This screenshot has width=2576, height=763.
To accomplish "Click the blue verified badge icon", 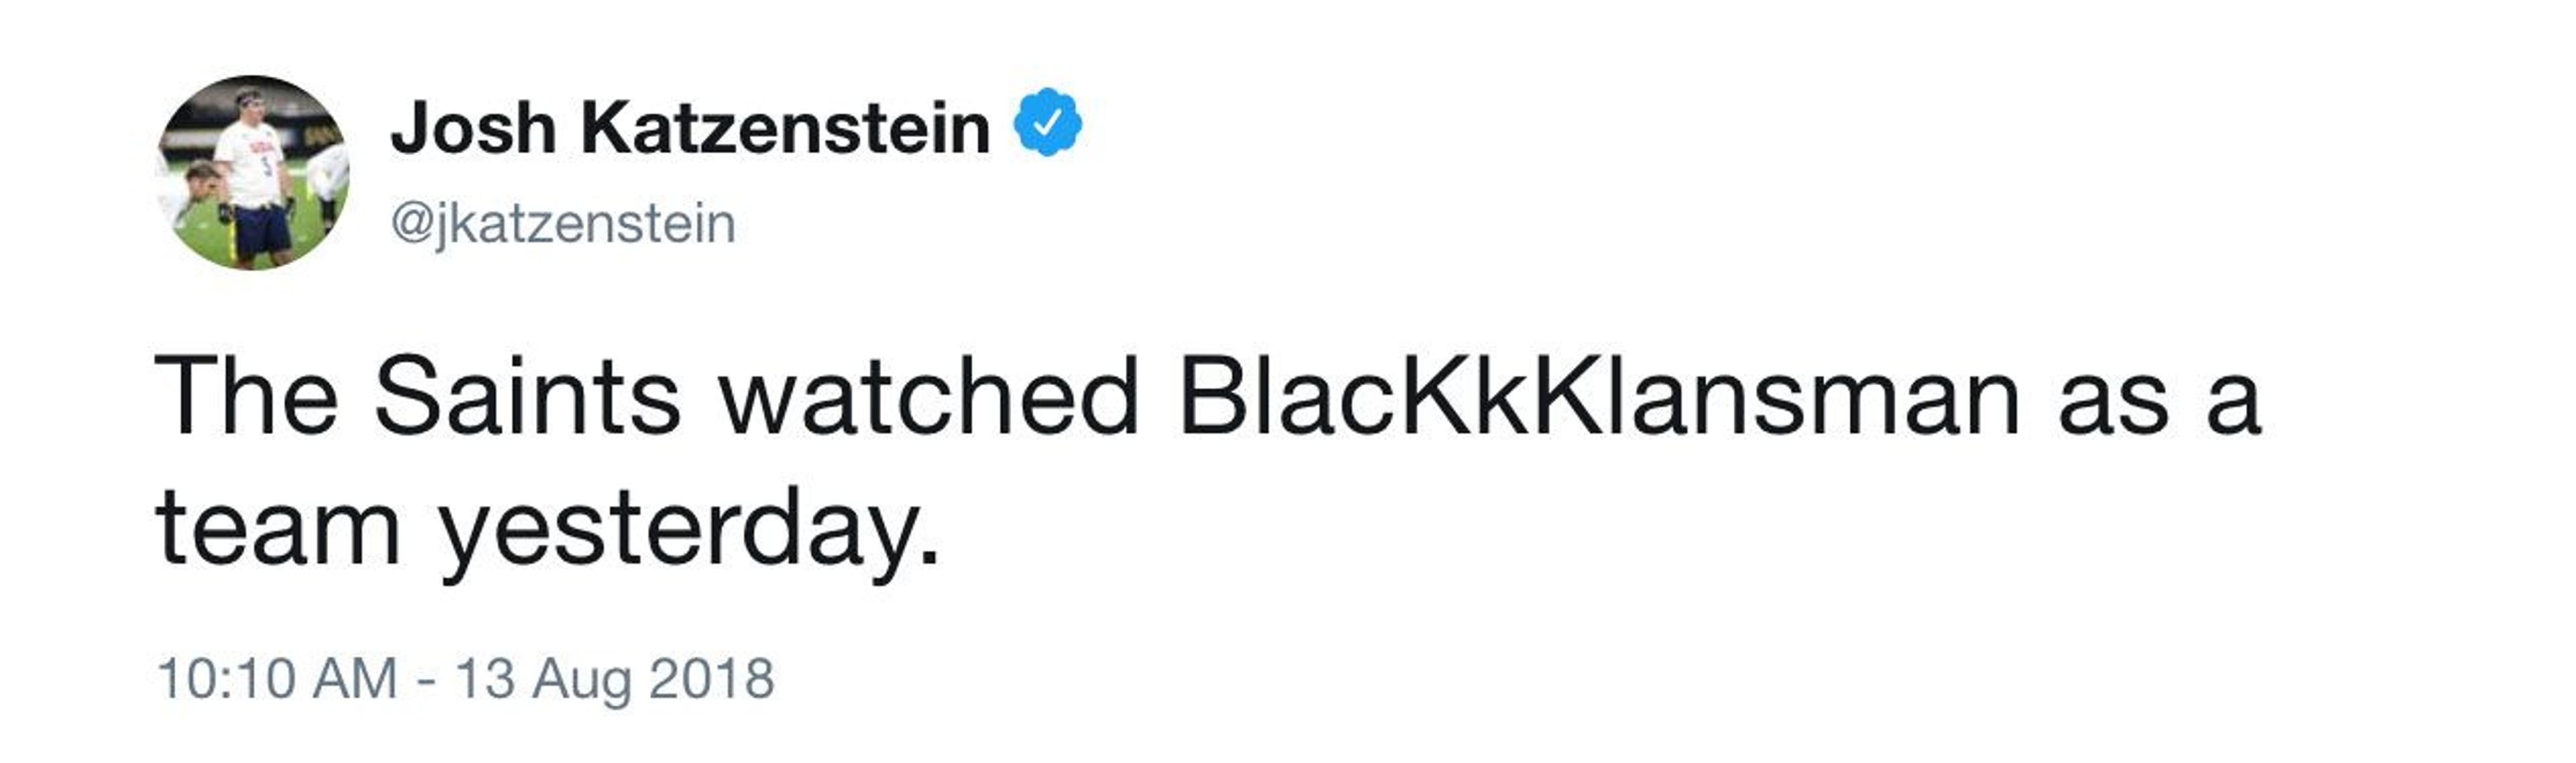I will coord(1047,122).
